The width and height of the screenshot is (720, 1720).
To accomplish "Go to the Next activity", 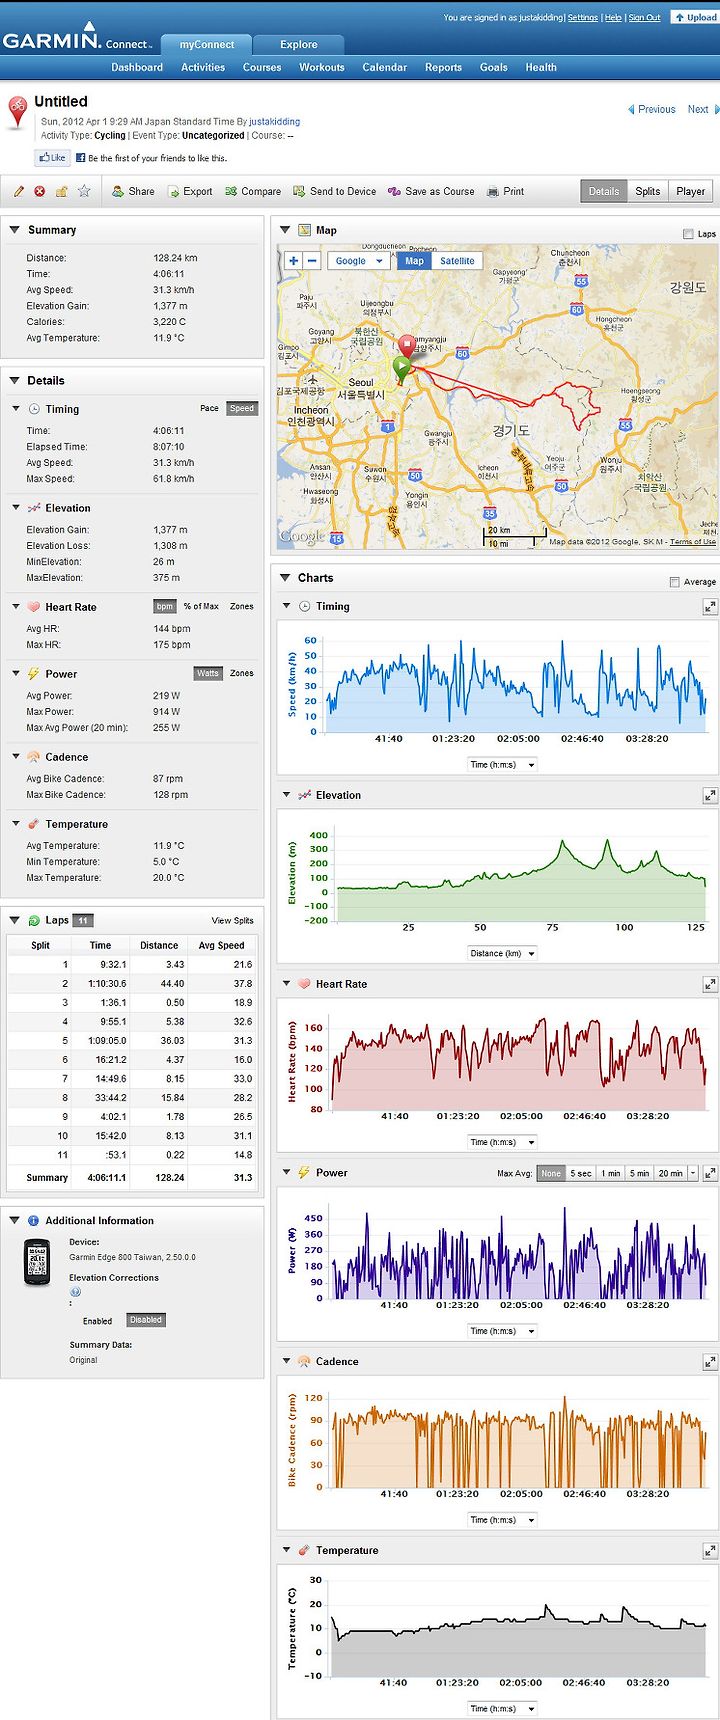I will click(703, 110).
